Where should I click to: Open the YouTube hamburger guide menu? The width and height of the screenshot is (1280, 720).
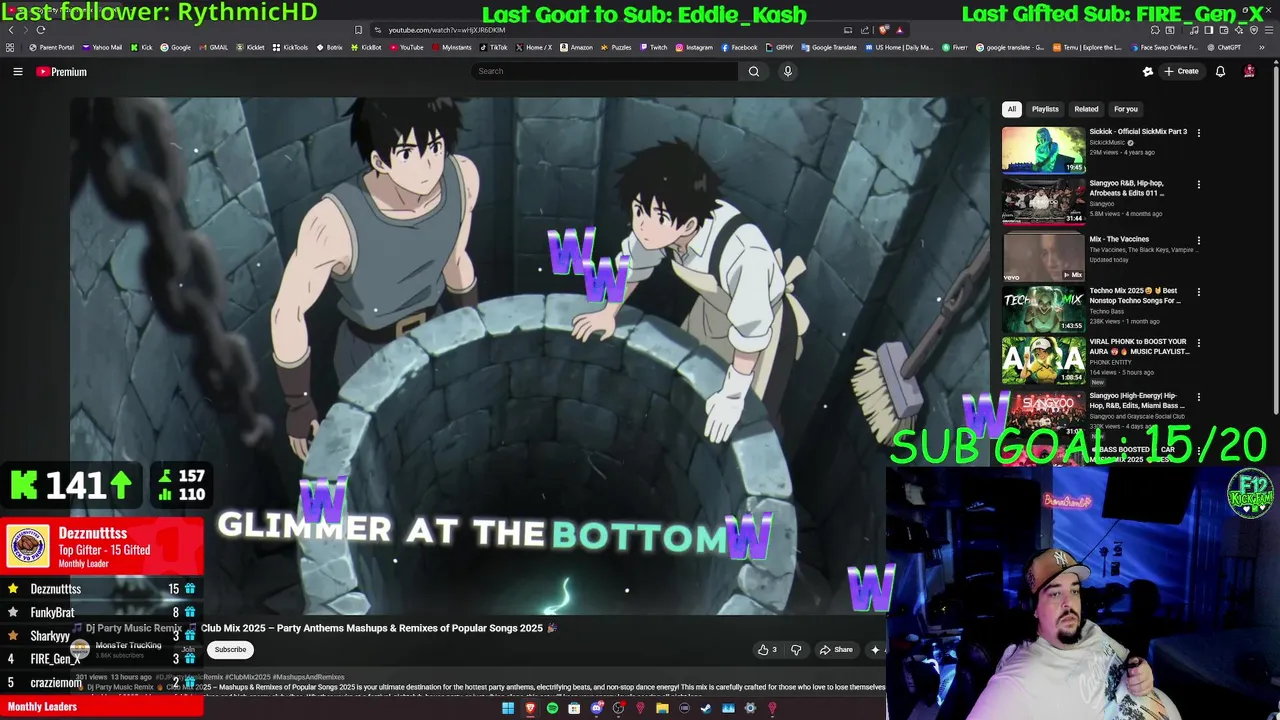[17, 71]
